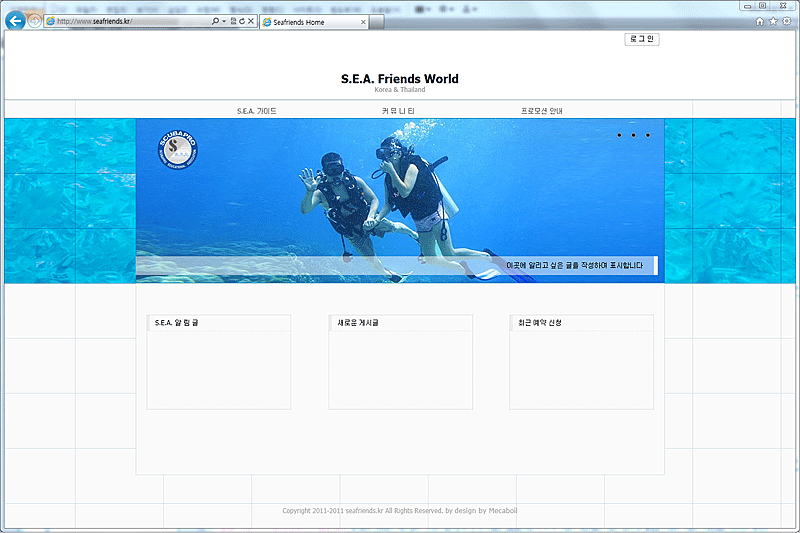Click the browser Home icon
The width and height of the screenshot is (800, 533).
[x=759, y=21]
